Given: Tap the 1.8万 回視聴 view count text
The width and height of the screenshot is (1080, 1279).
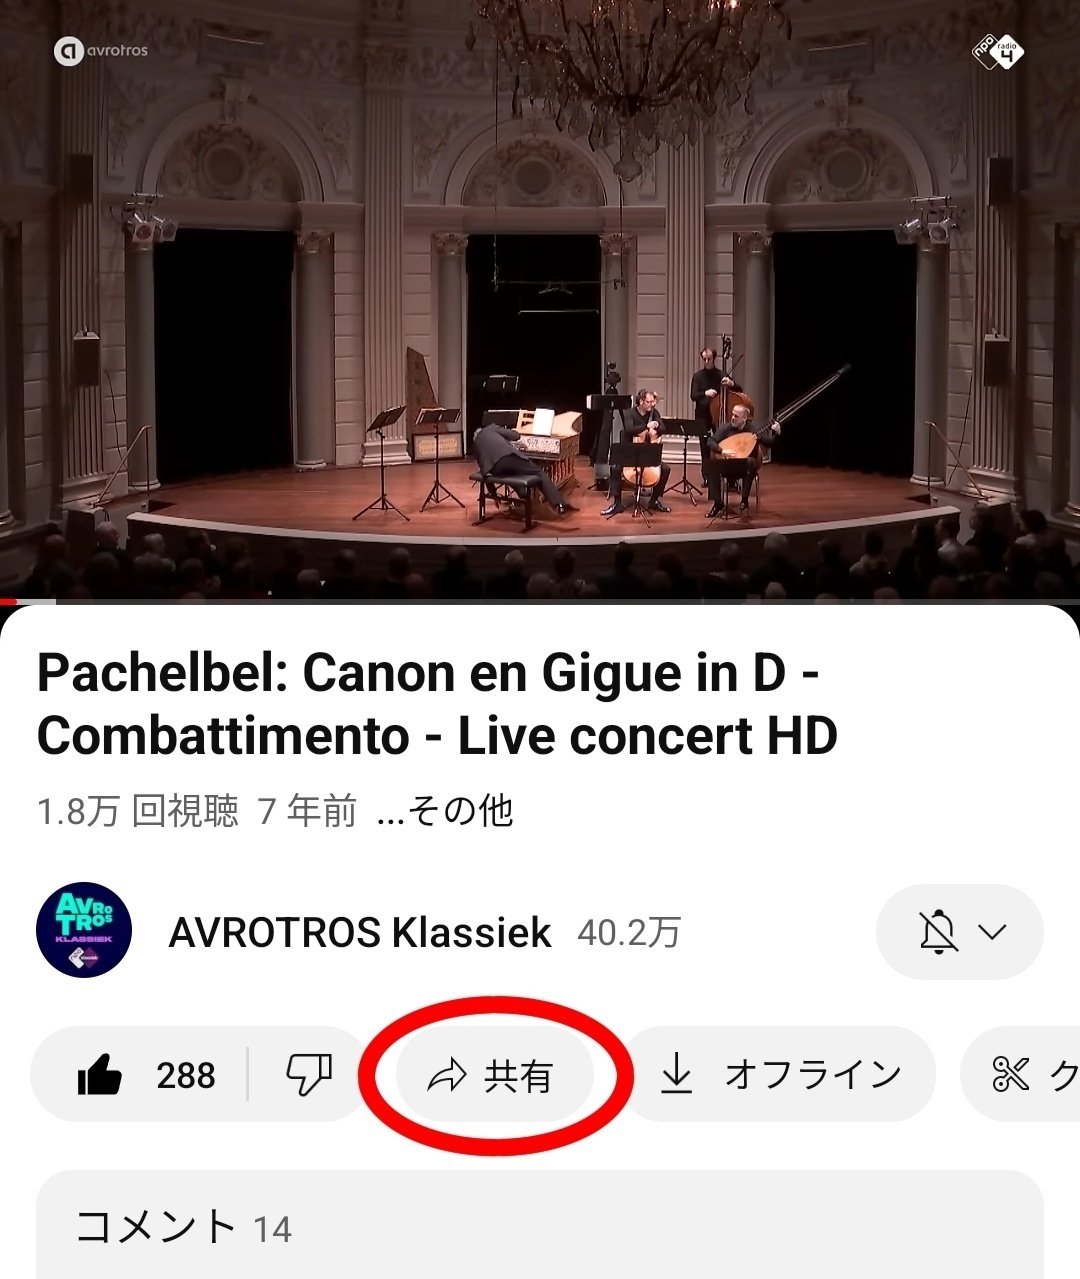Looking at the screenshot, I should tap(138, 810).
